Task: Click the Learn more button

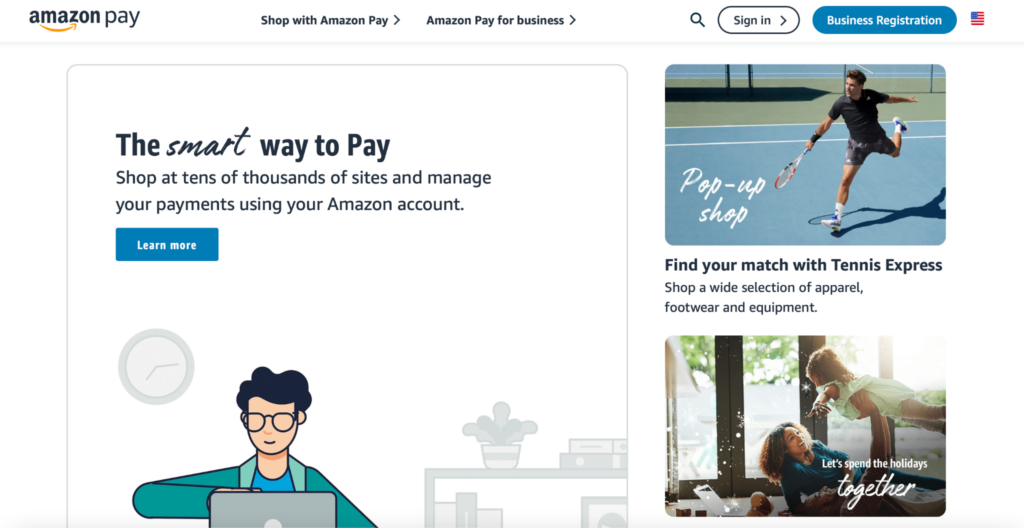Action: click(x=167, y=244)
